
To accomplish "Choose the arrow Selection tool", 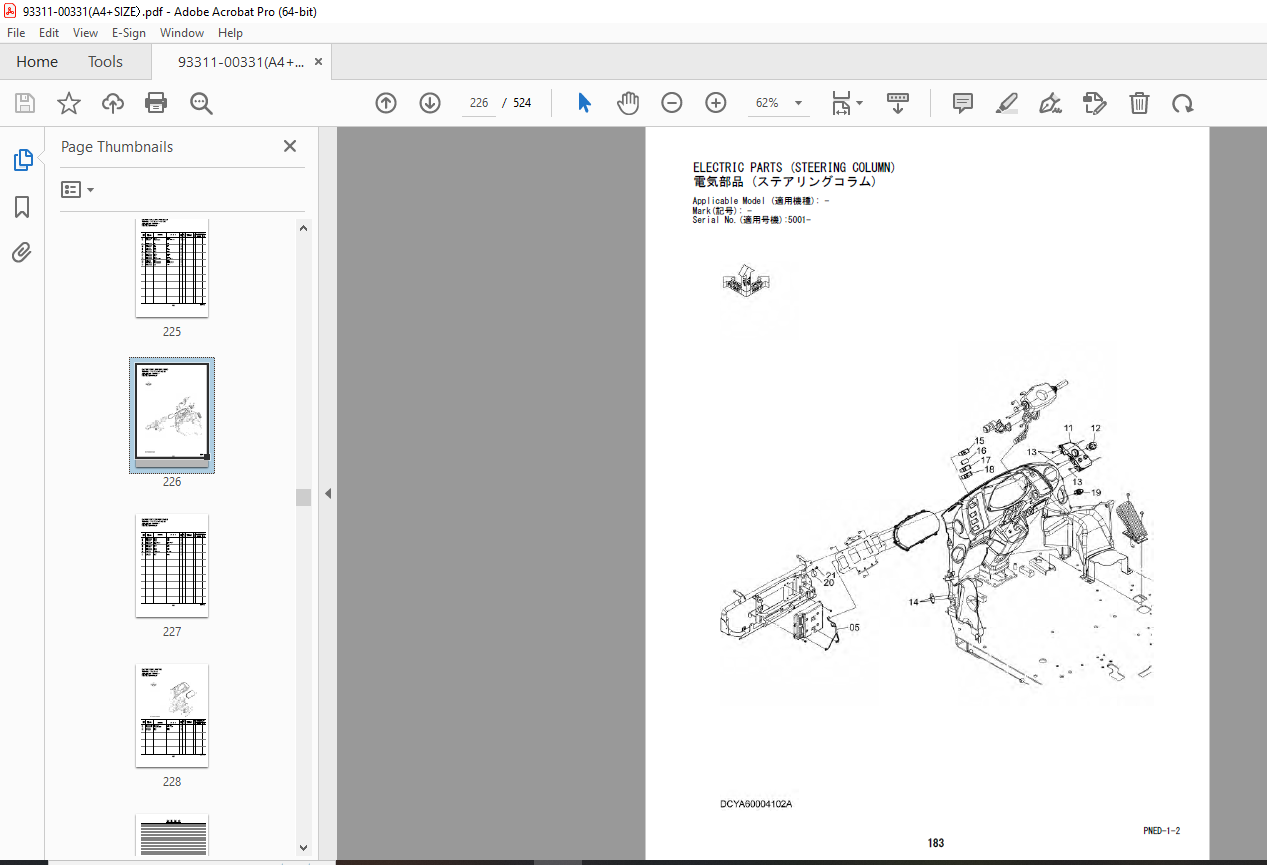I will 585,103.
